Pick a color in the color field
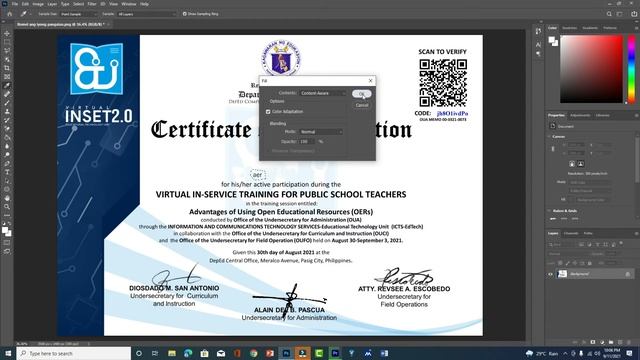The image size is (640, 360). (x=591, y=69)
